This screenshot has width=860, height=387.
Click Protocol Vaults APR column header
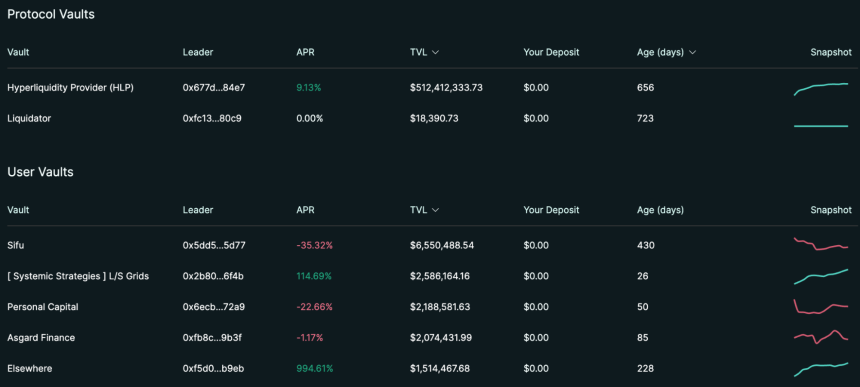click(305, 53)
